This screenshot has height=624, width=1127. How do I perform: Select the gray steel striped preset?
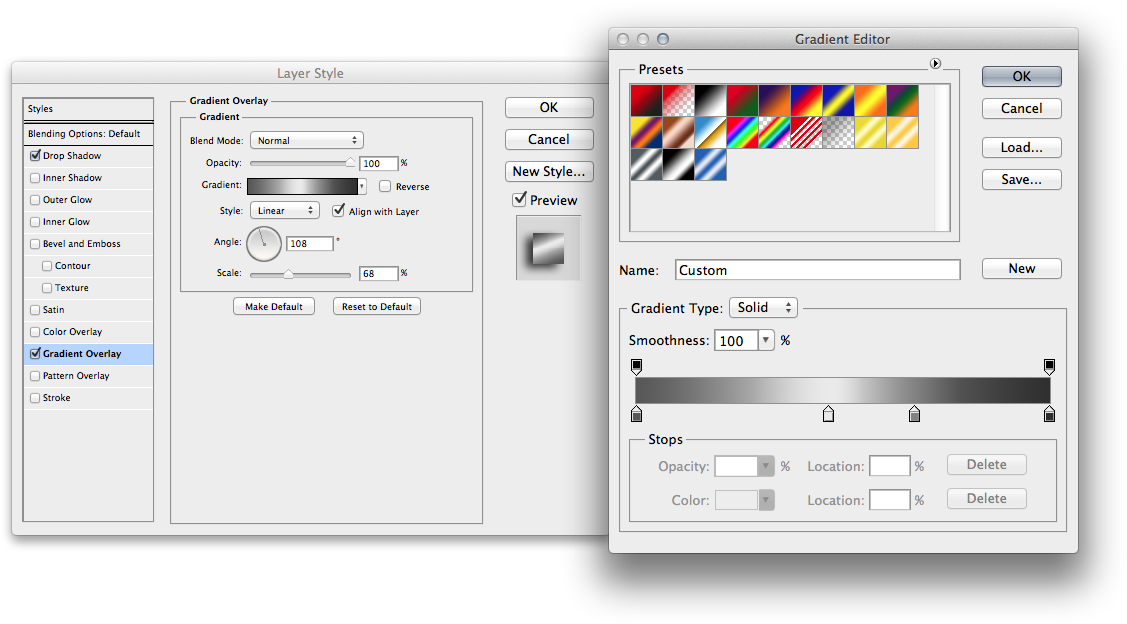point(646,165)
